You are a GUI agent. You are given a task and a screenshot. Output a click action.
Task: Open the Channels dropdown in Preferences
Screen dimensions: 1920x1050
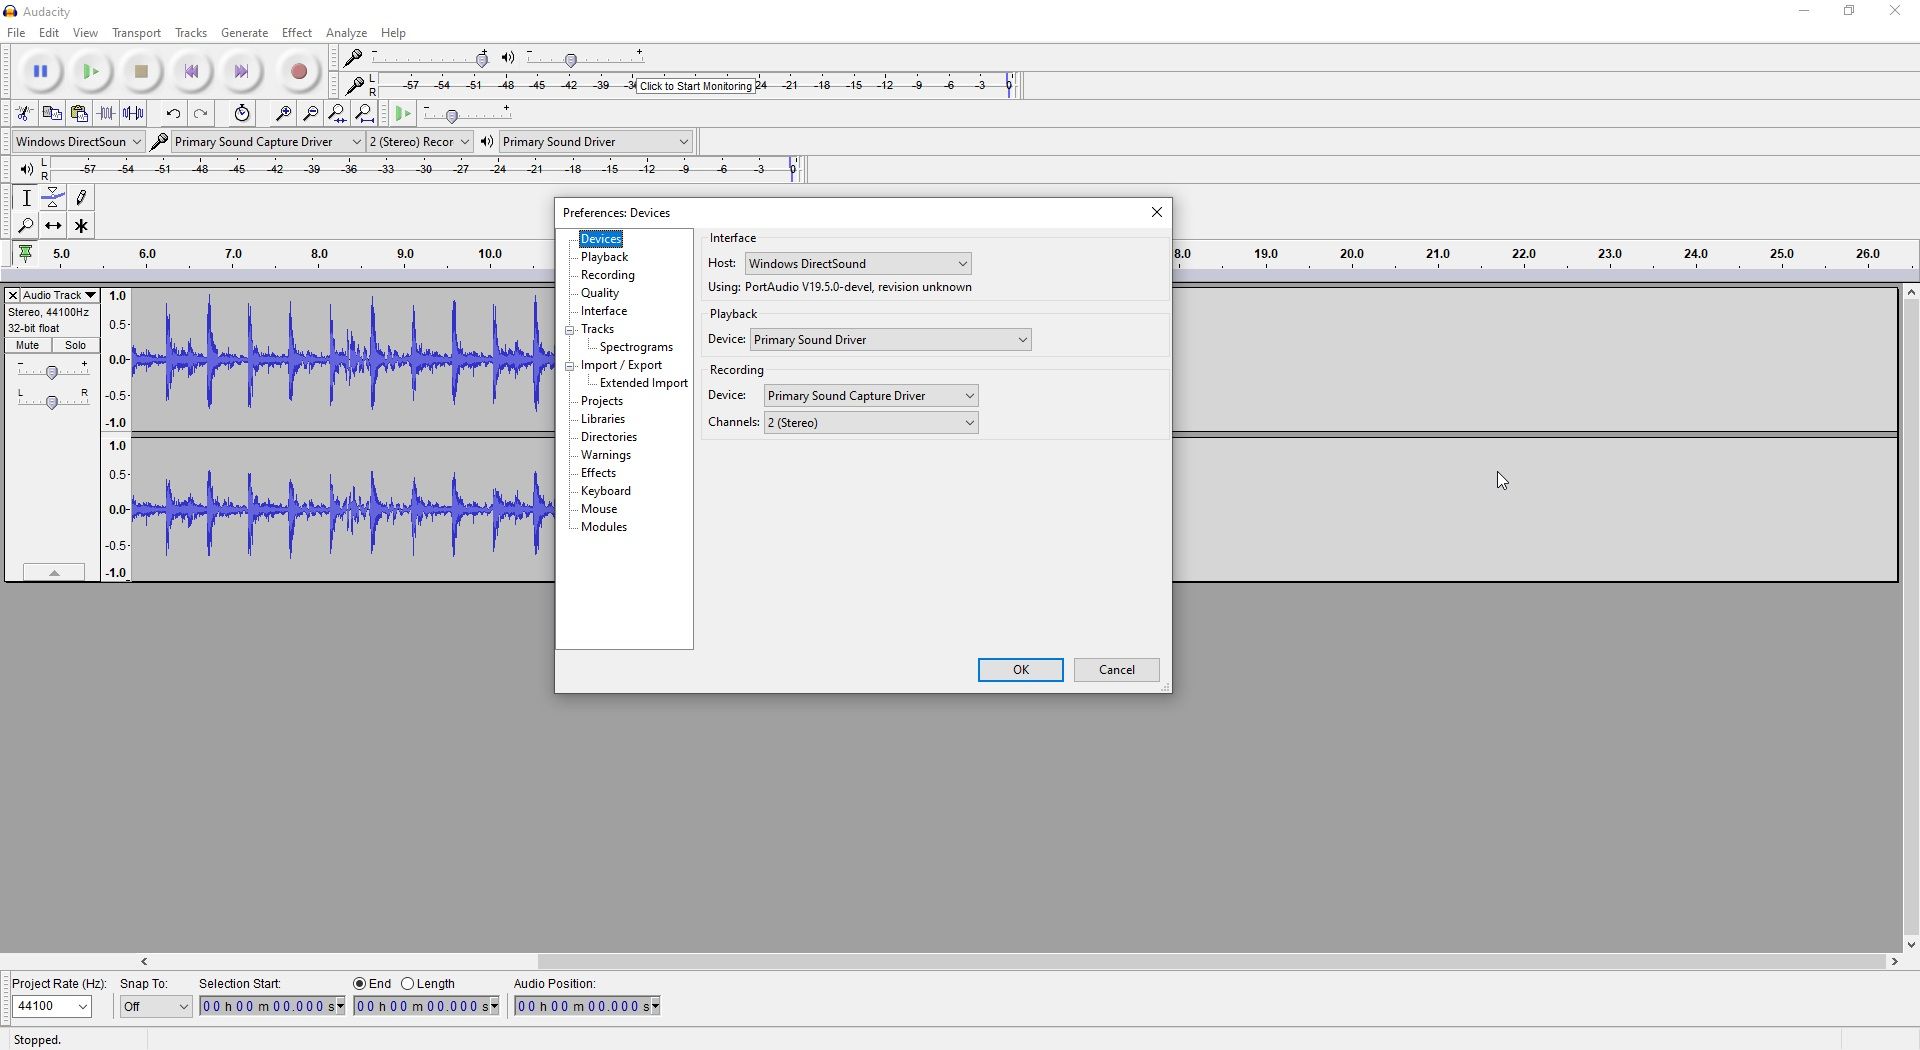pos(871,423)
